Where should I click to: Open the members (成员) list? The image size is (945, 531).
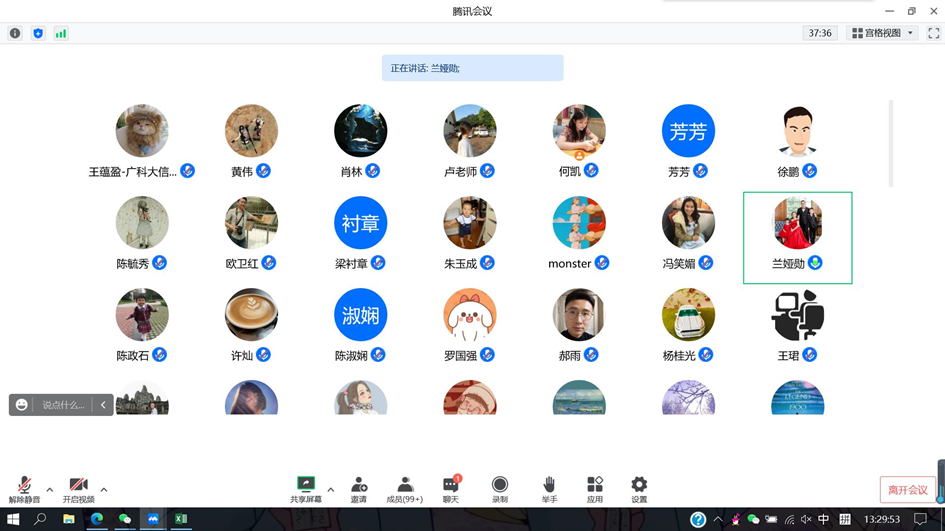(x=404, y=489)
